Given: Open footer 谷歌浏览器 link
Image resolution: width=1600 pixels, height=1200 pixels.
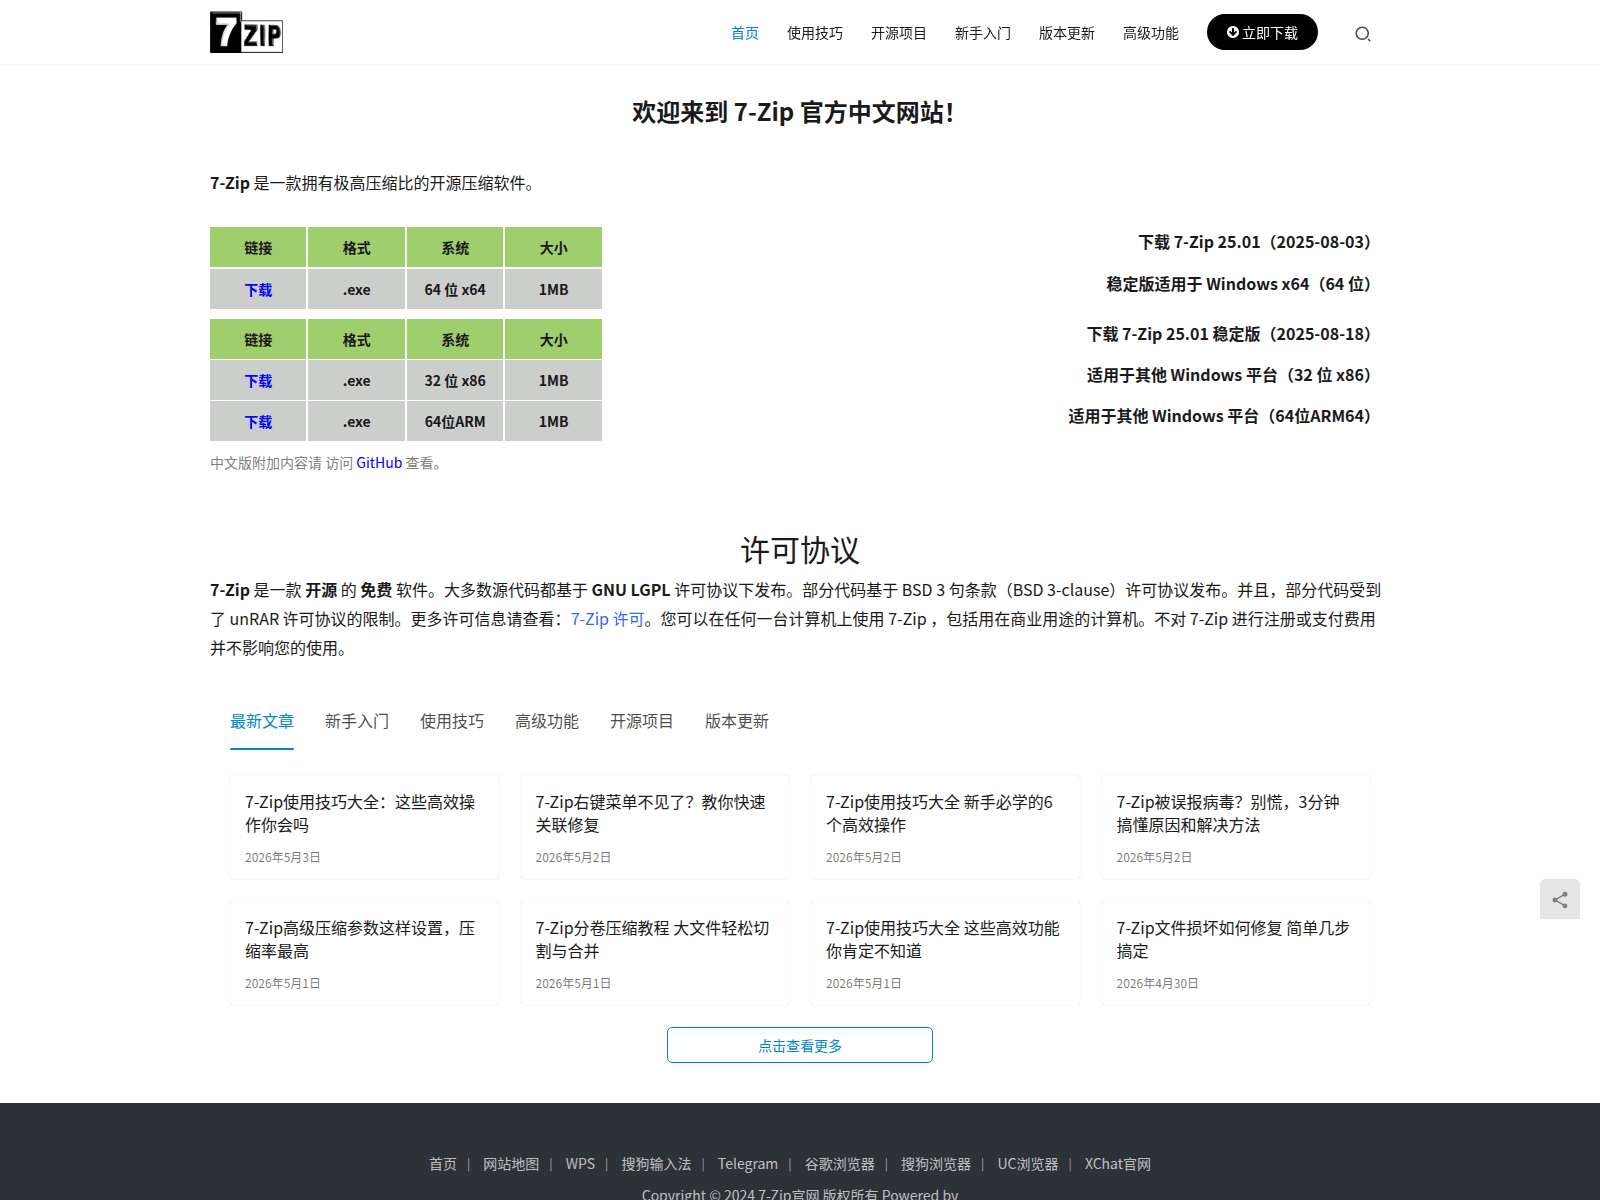Looking at the screenshot, I should pyautogui.click(x=840, y=1164).
